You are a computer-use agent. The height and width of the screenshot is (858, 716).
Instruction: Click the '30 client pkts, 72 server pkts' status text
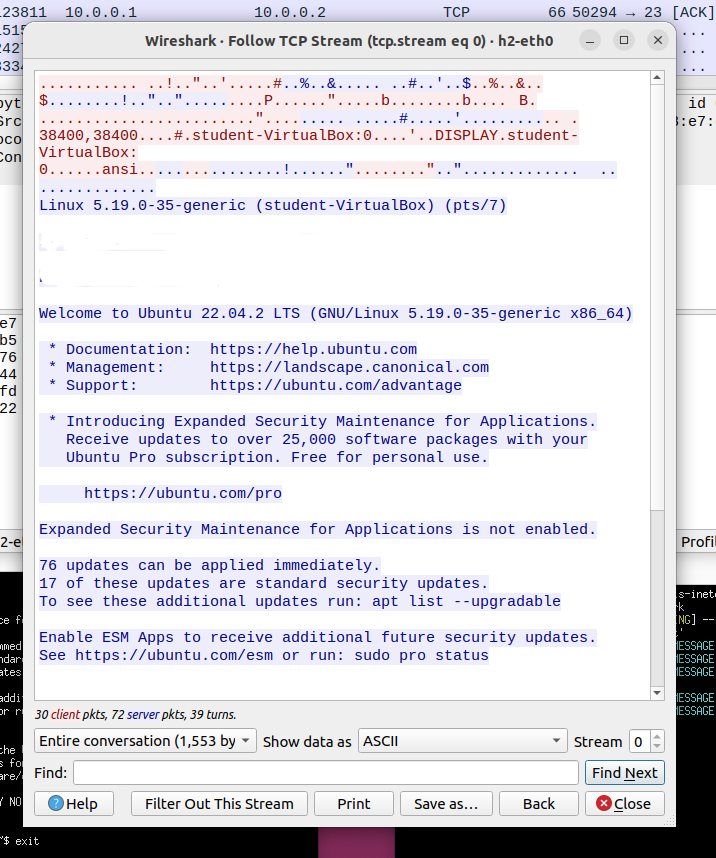pos(135,715)
